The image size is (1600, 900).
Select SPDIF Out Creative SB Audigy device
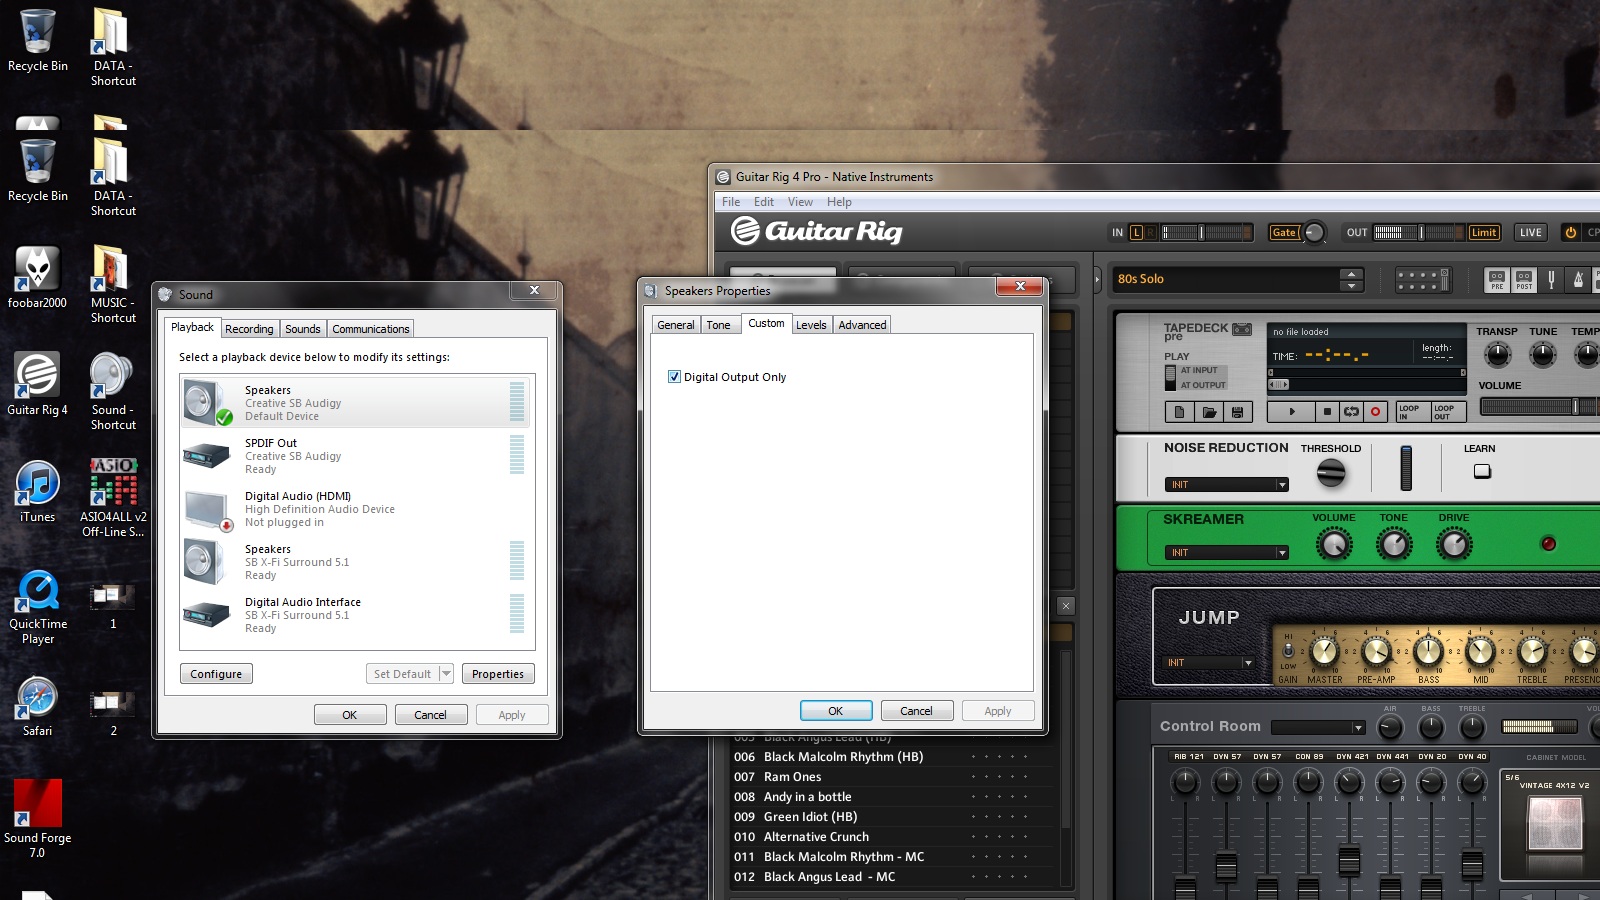tap(357, 455)
